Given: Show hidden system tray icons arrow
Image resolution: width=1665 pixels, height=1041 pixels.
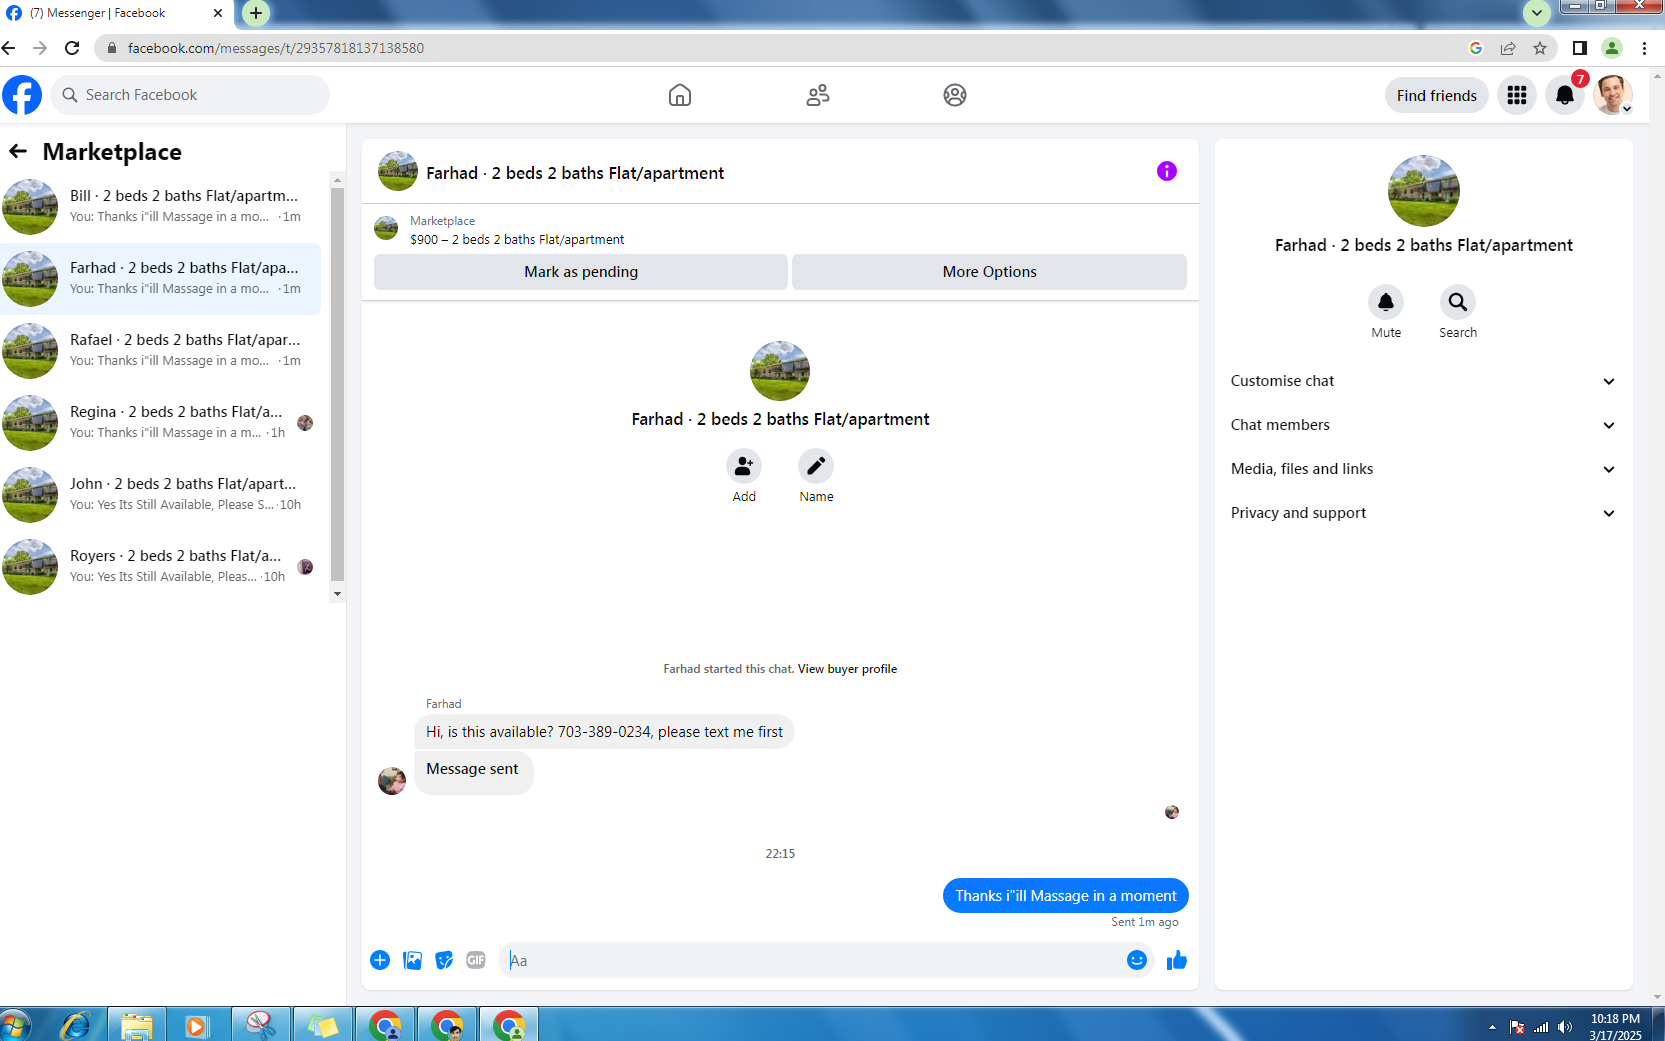Looking at the screenshot, I should (x=1492, y=1027).
